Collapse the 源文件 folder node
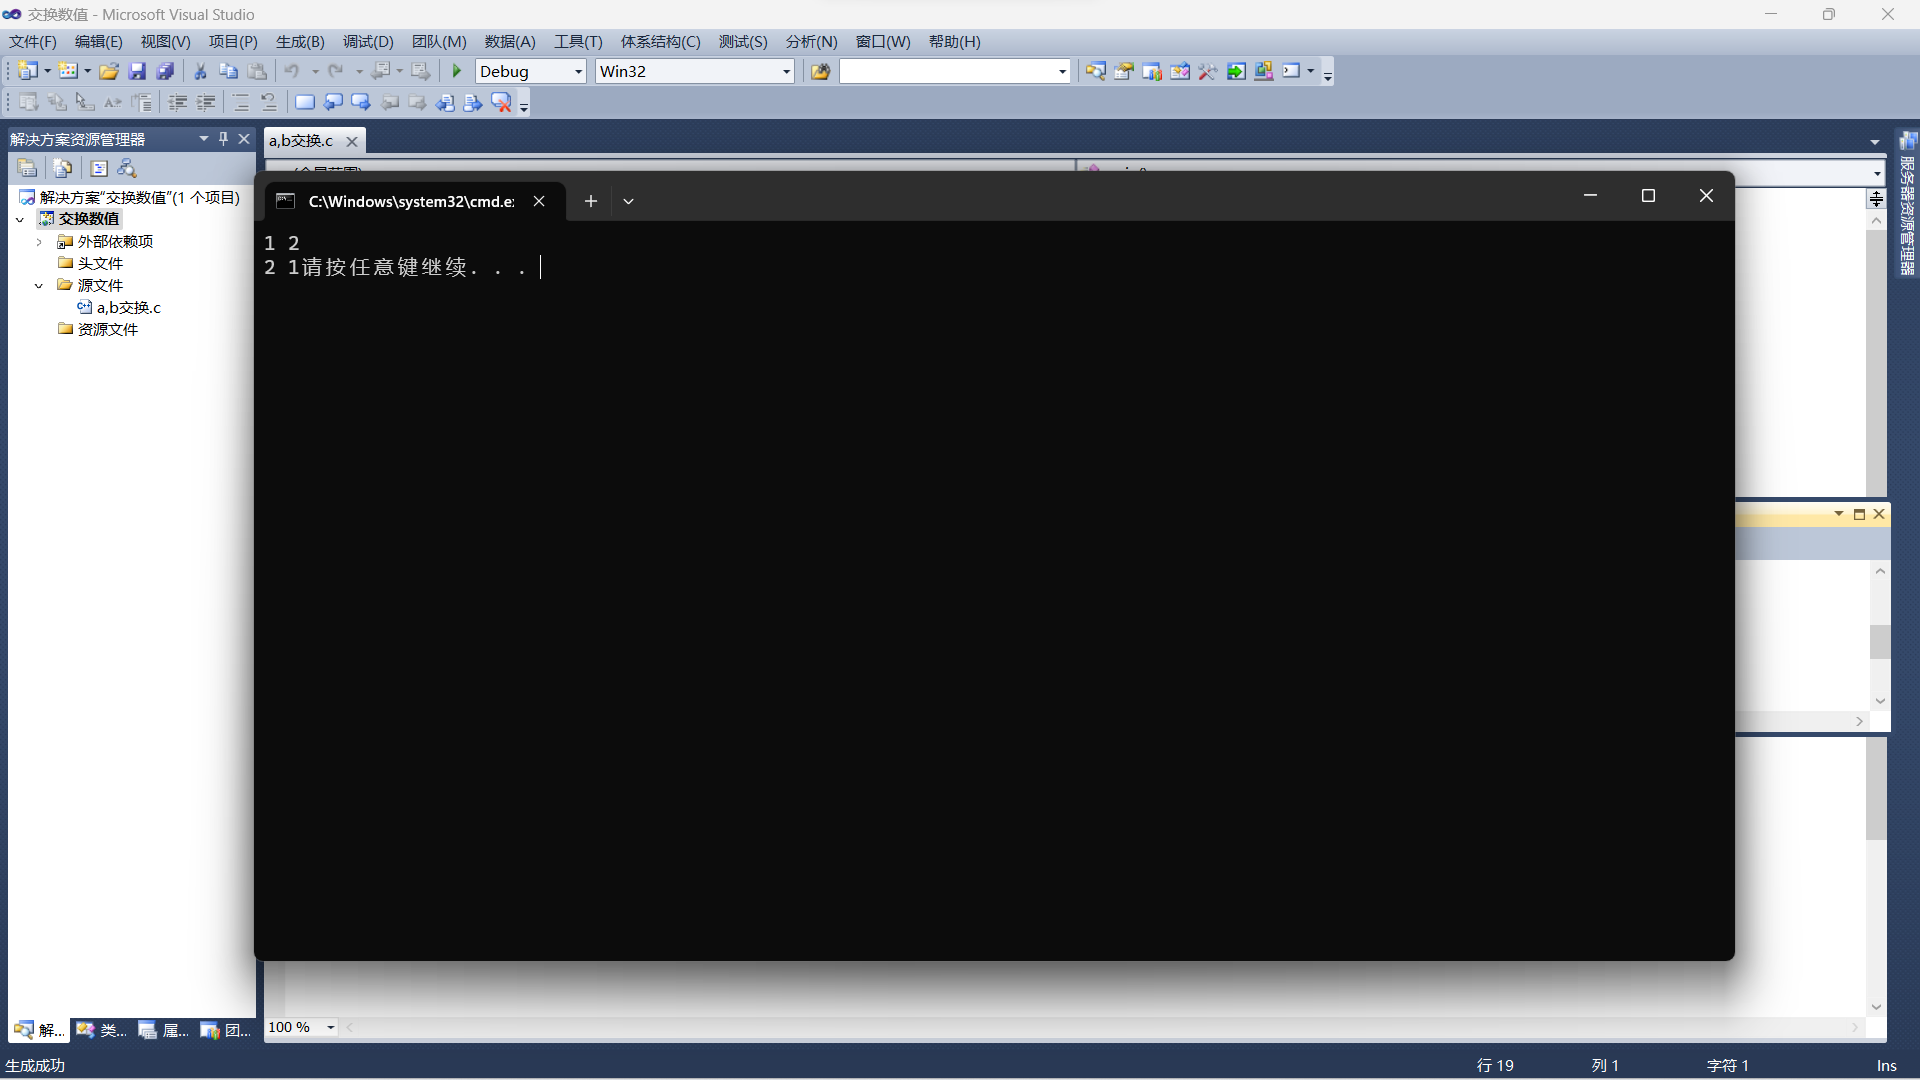This screenshot has width=1920, height=1080. coord(39,285)
